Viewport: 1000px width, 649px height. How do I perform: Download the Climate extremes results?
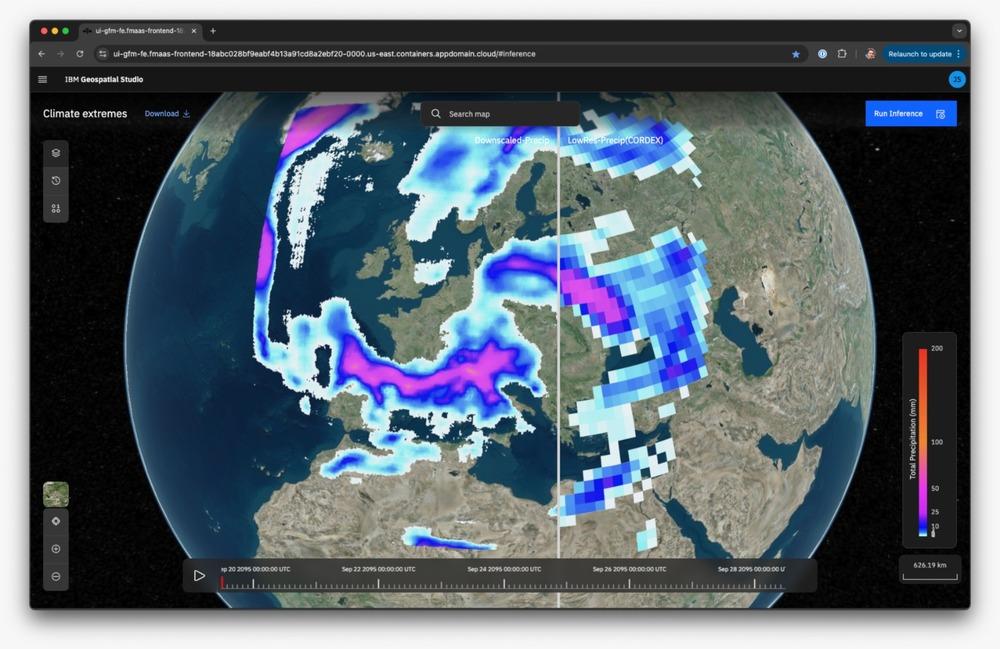(x=167, y=113)
